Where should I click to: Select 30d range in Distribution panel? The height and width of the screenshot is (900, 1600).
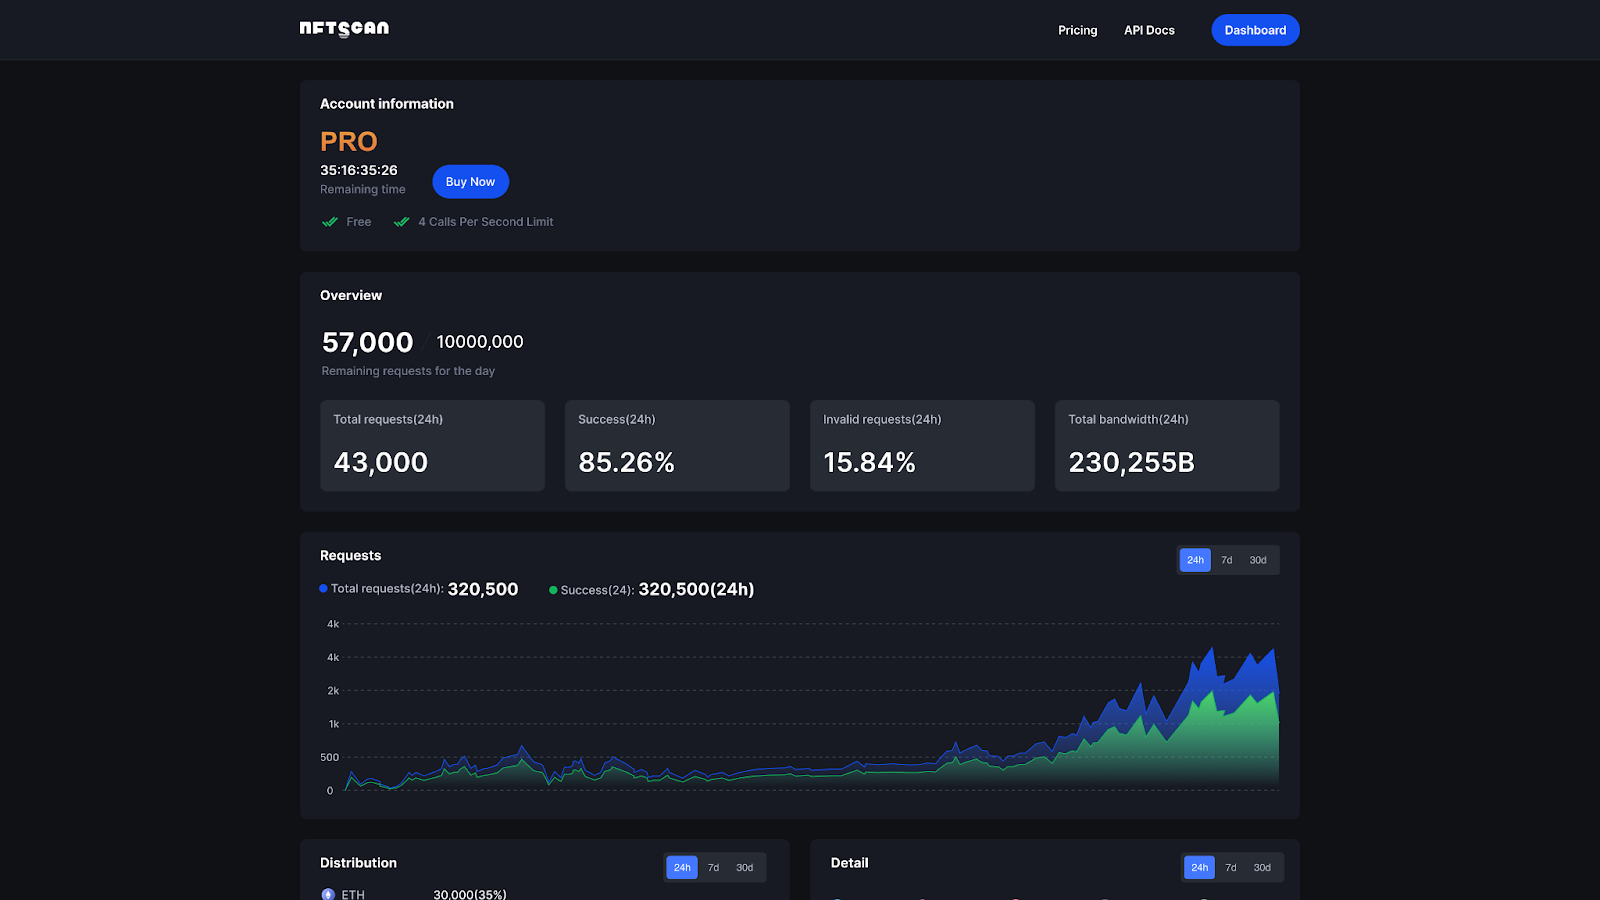[x=745, y=868]
